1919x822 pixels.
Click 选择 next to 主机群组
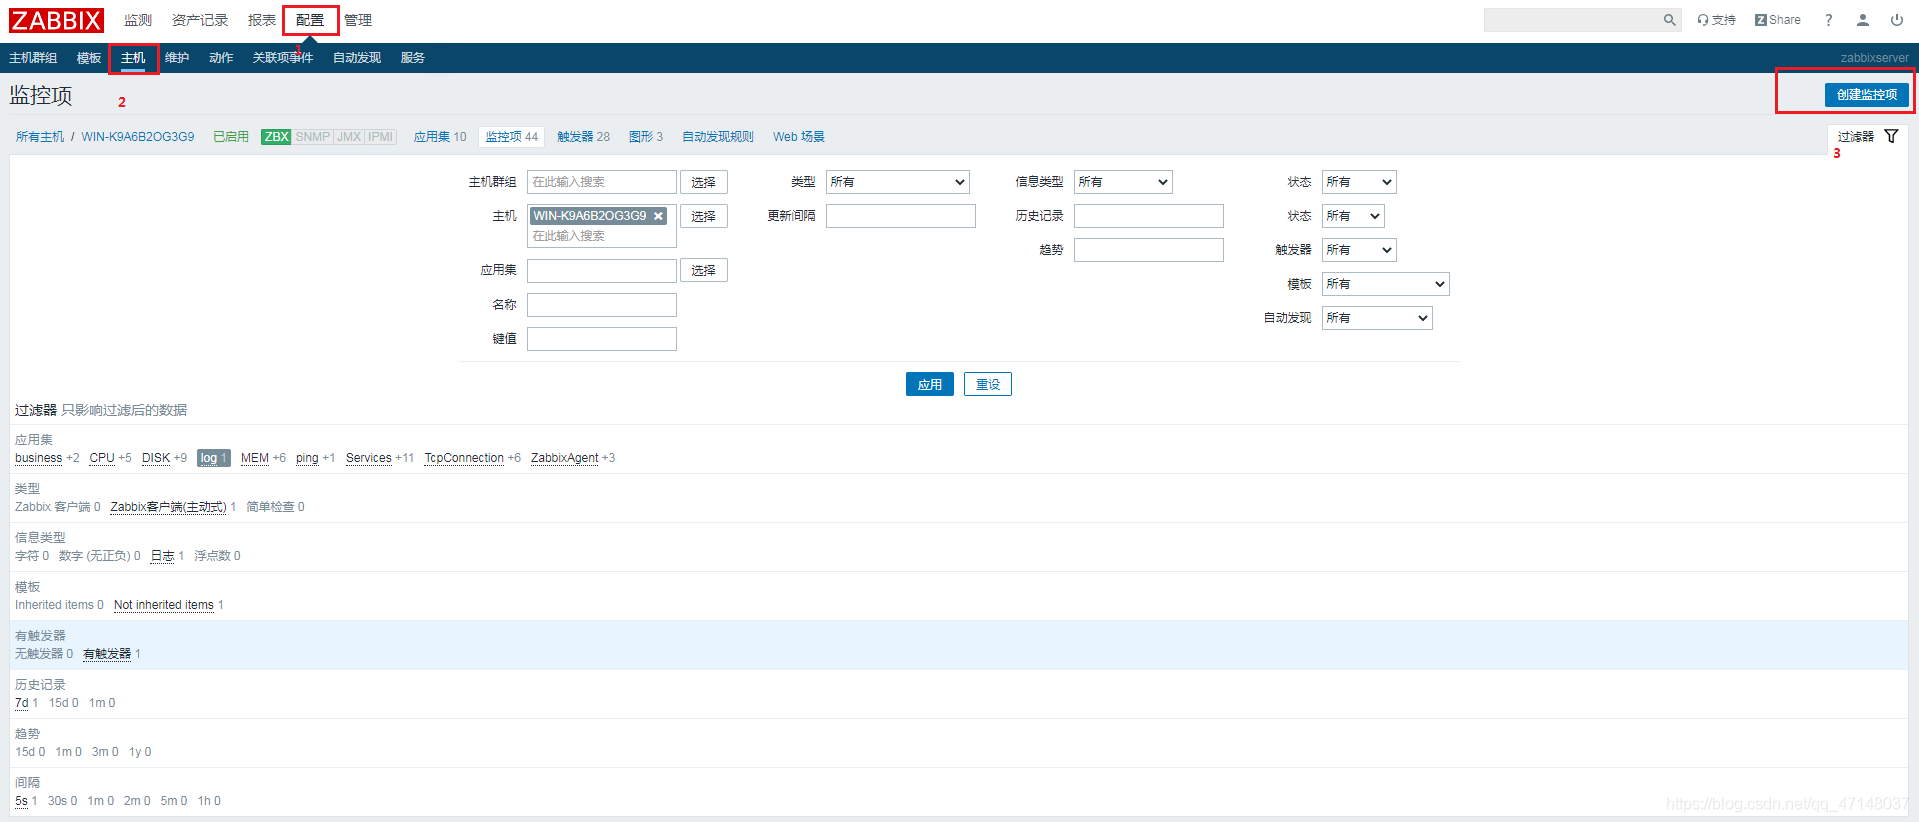(704, 182)
